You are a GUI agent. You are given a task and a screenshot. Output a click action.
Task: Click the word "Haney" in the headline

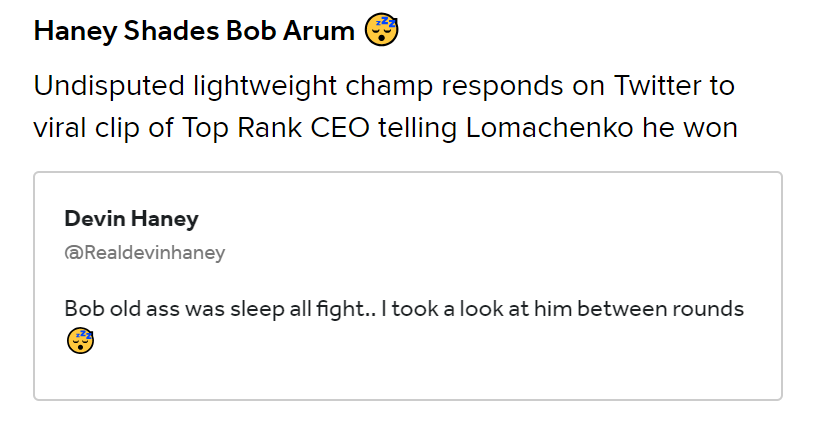pyautogui.click(x=76, y=31)
